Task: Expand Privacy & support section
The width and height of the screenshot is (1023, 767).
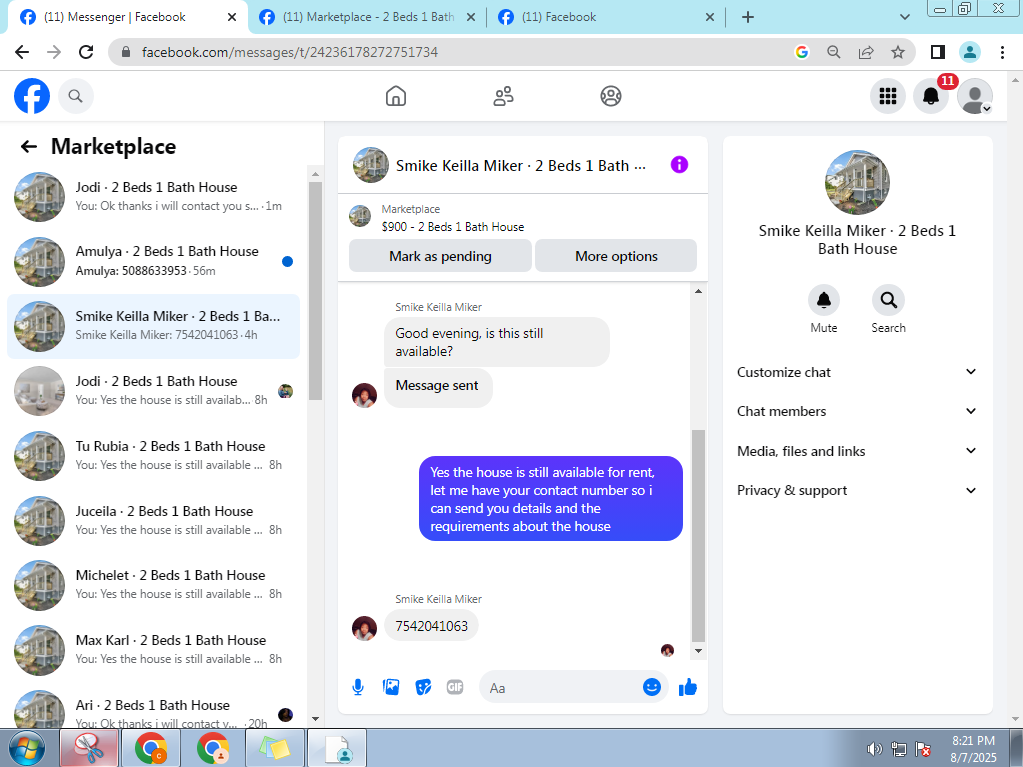Action: point(857,490)
